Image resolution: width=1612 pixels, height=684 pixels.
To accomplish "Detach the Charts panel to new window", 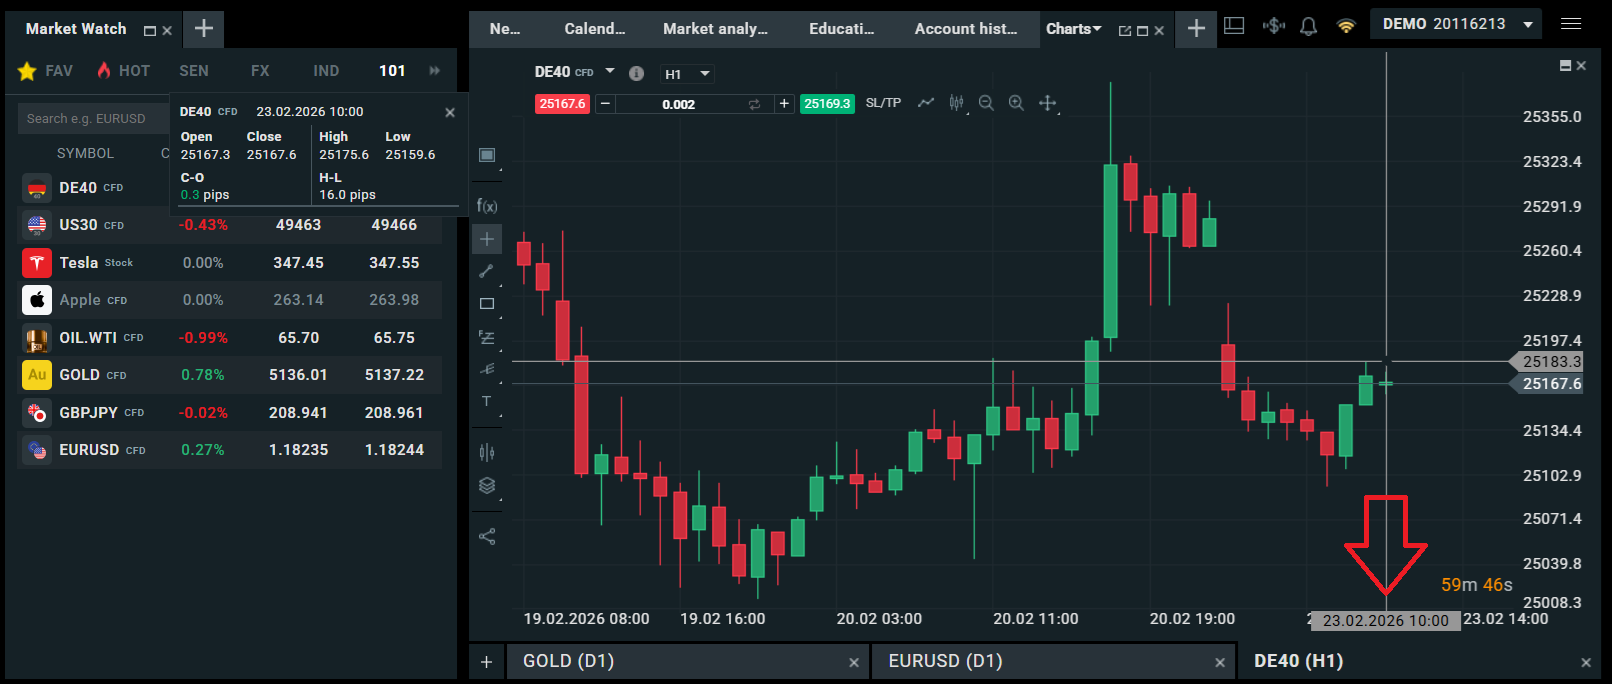I will (1125, 31).
